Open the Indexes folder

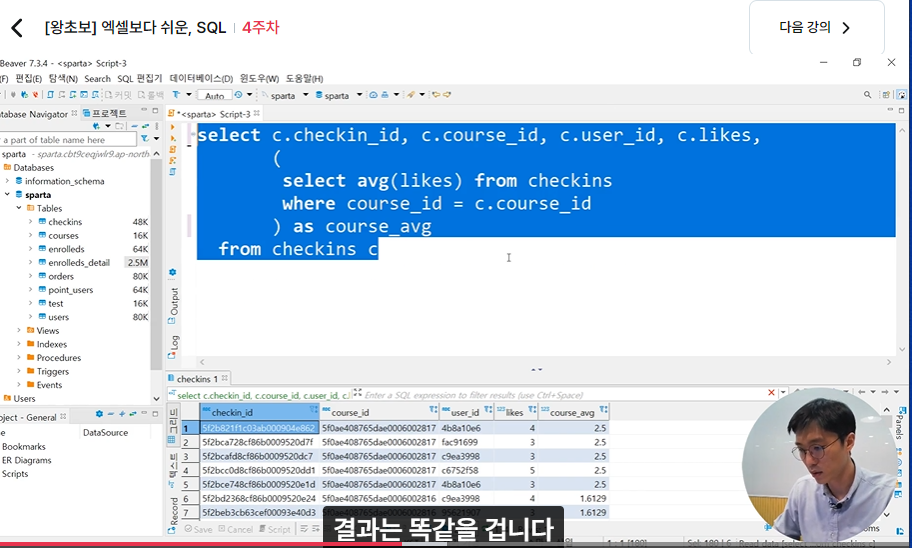coord(52,344)
